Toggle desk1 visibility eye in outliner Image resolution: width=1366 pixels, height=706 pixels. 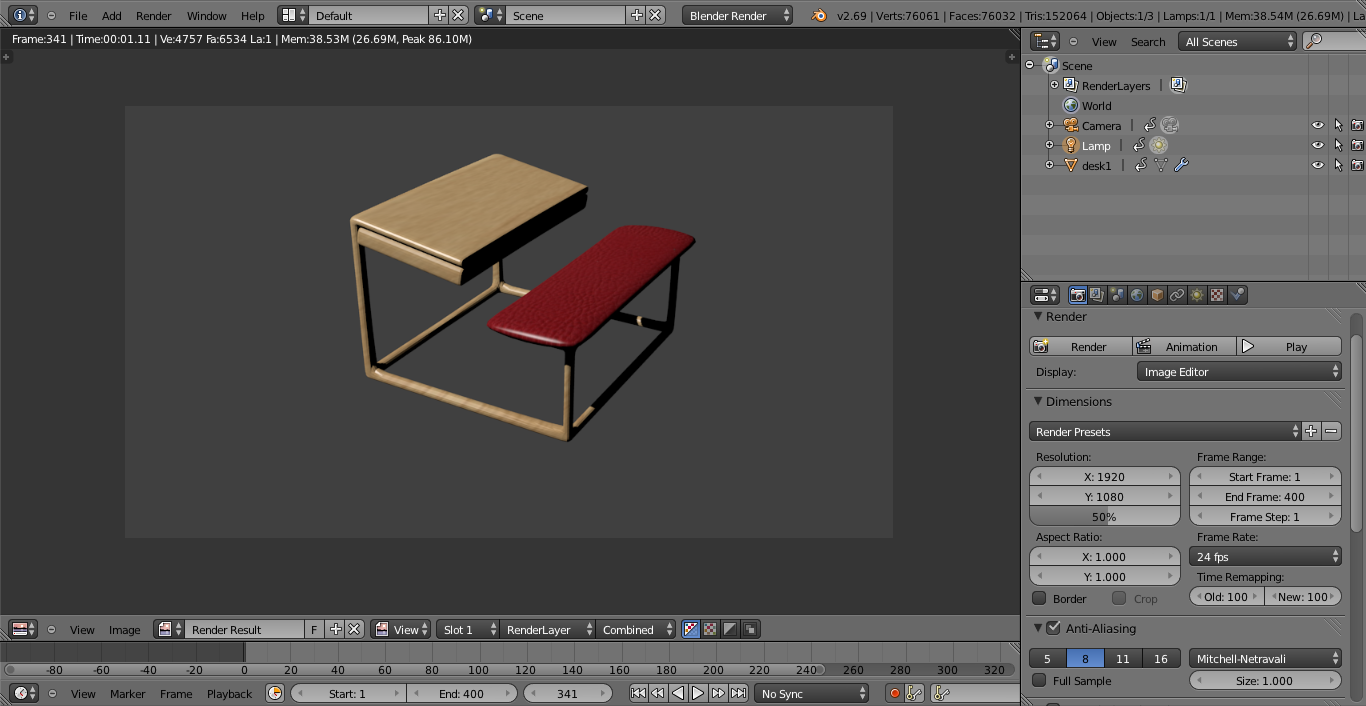tap(1318, 165)
